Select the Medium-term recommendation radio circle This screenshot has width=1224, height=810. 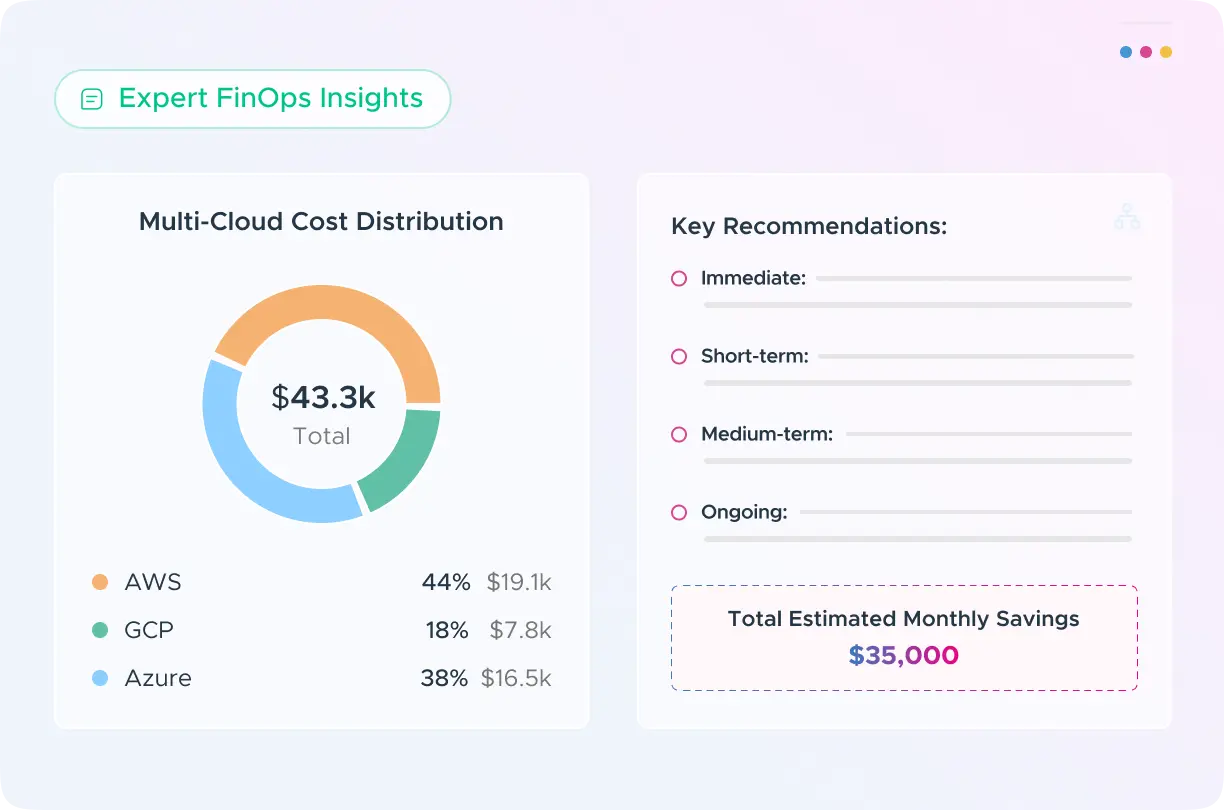coord(679,435)
